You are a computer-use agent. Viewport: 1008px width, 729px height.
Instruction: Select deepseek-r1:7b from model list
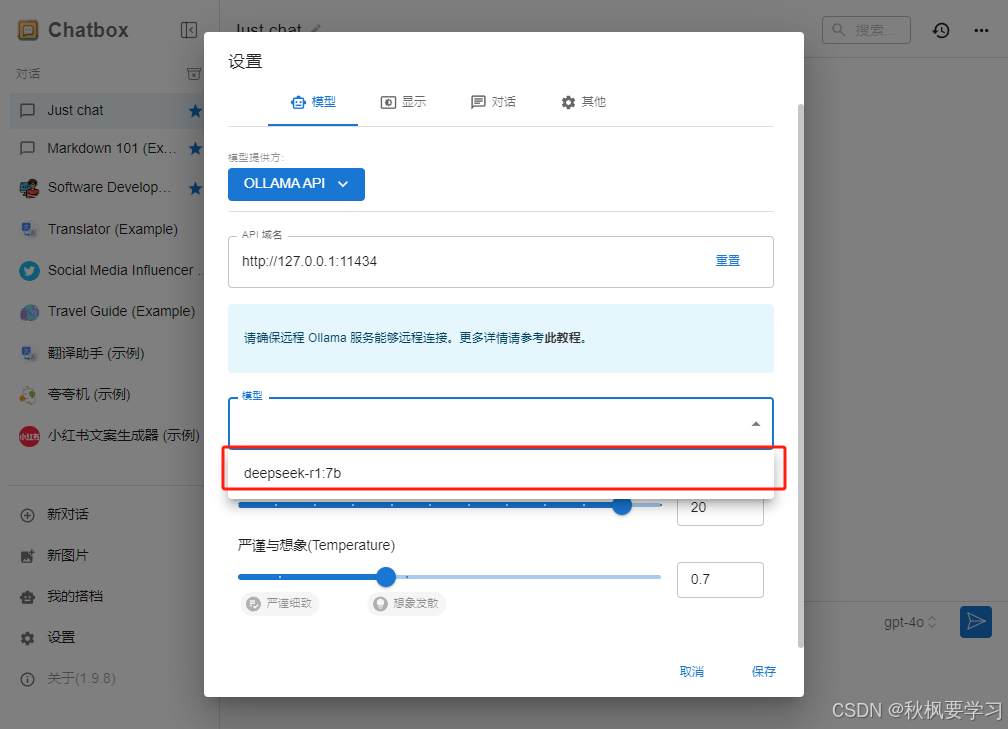pyautogui.click(x=501, y=473)
